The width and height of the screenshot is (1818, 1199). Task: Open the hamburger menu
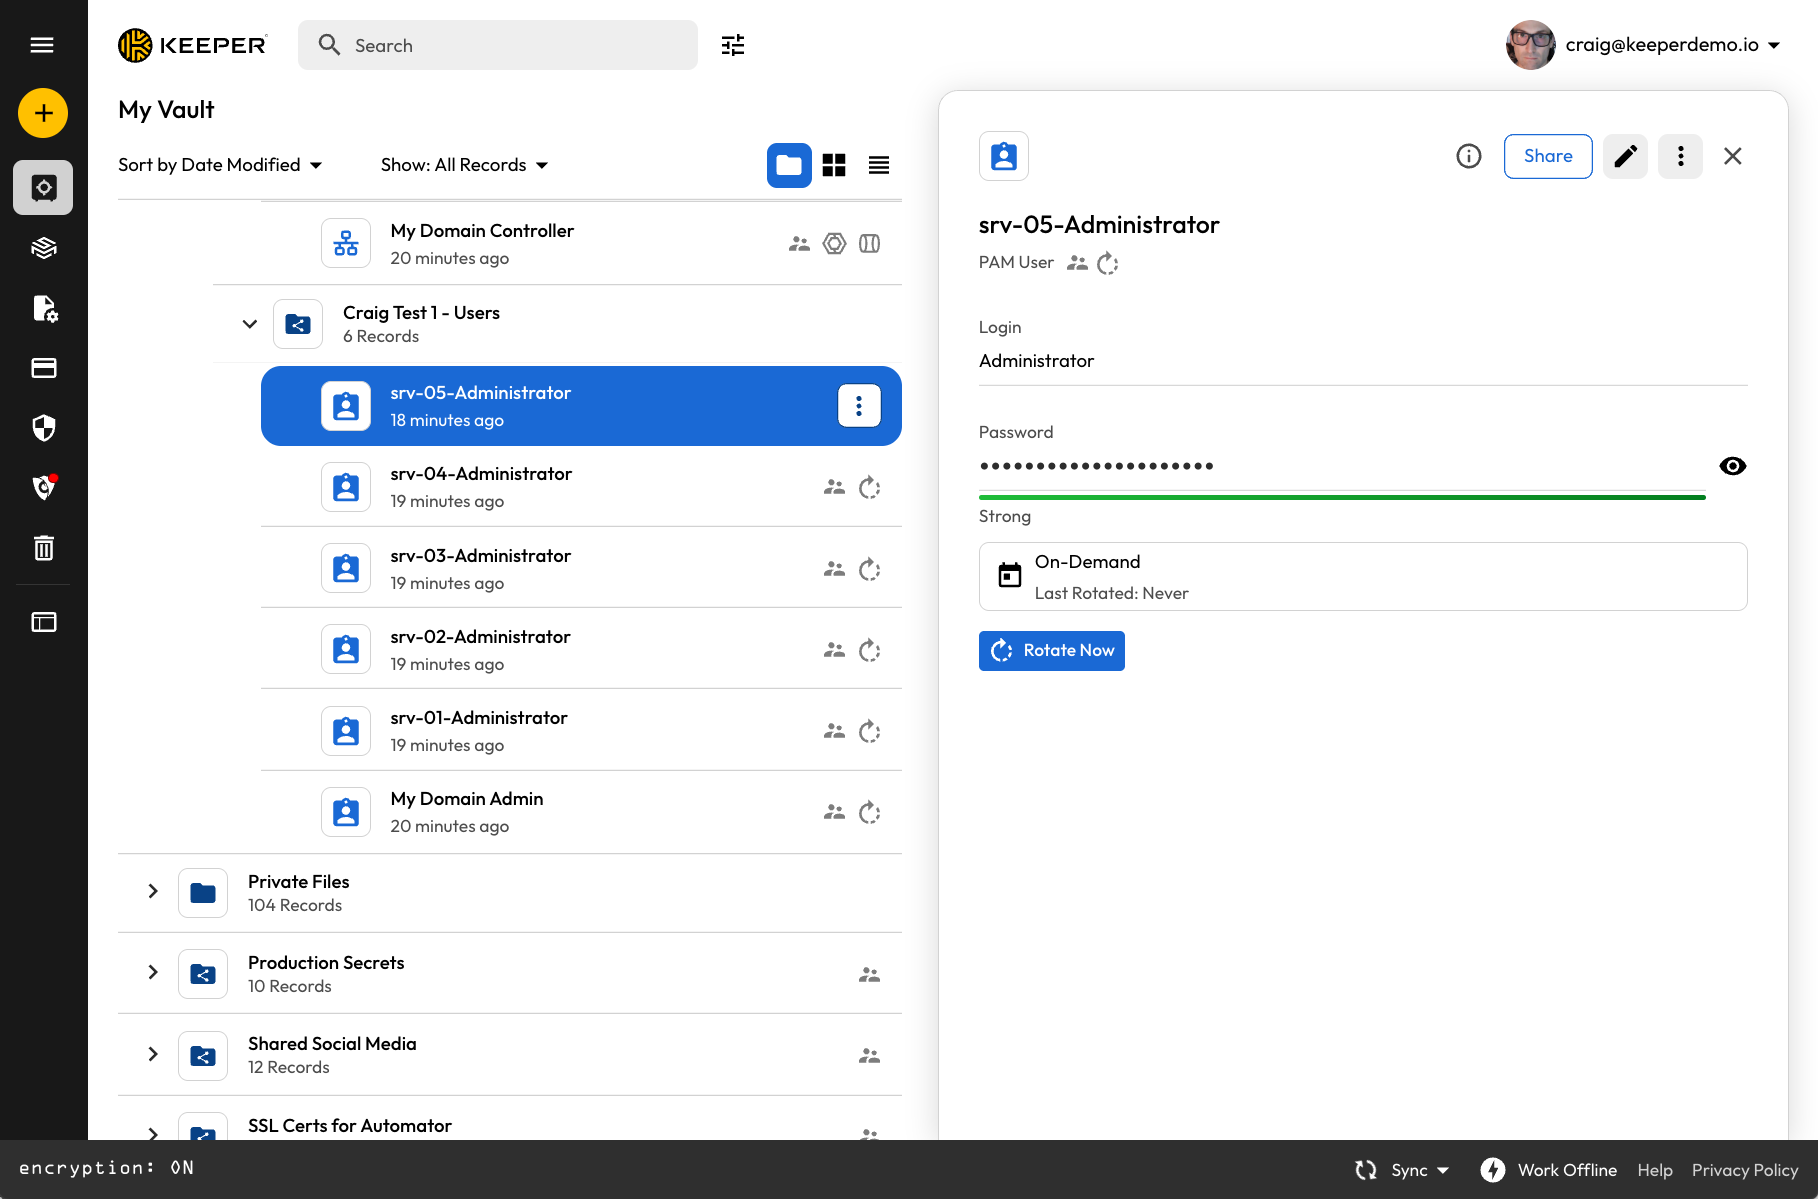pos(42,45)
